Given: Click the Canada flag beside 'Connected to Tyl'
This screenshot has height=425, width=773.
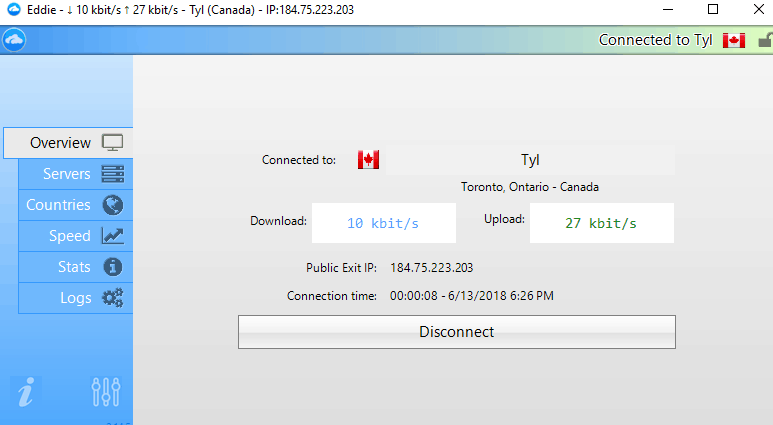Looking at the screenshot, I should 734,40.
